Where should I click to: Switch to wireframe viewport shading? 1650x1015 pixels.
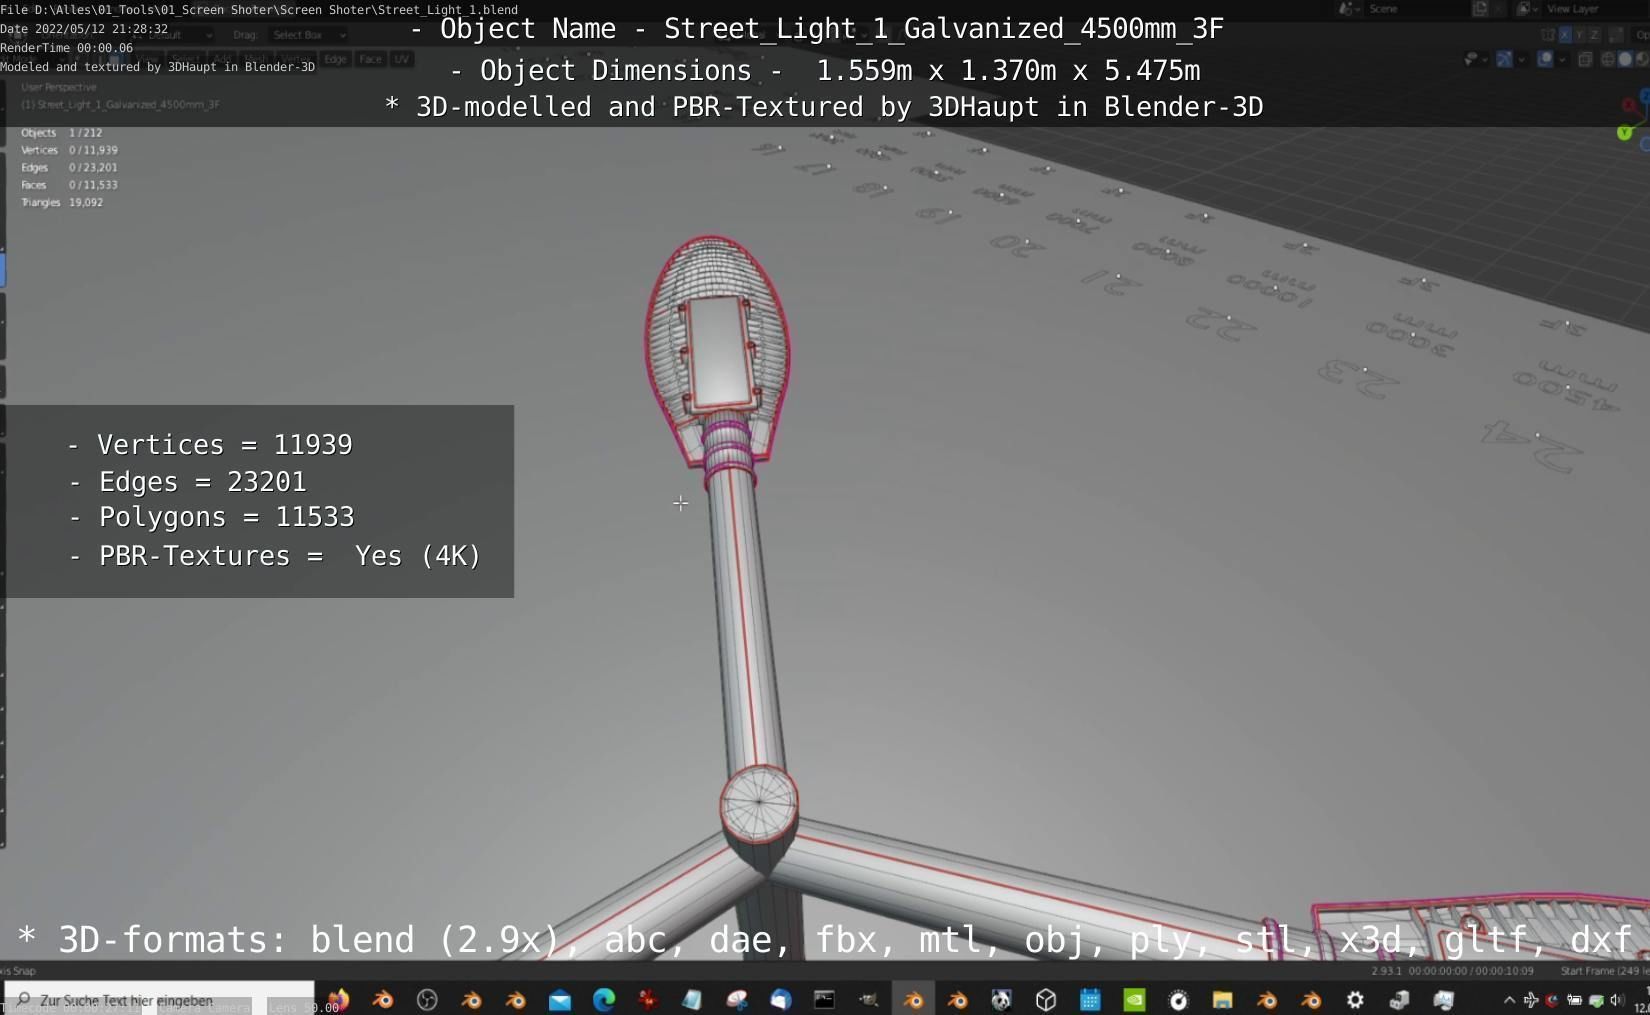pyautogui.click(x=1608, y=59)
